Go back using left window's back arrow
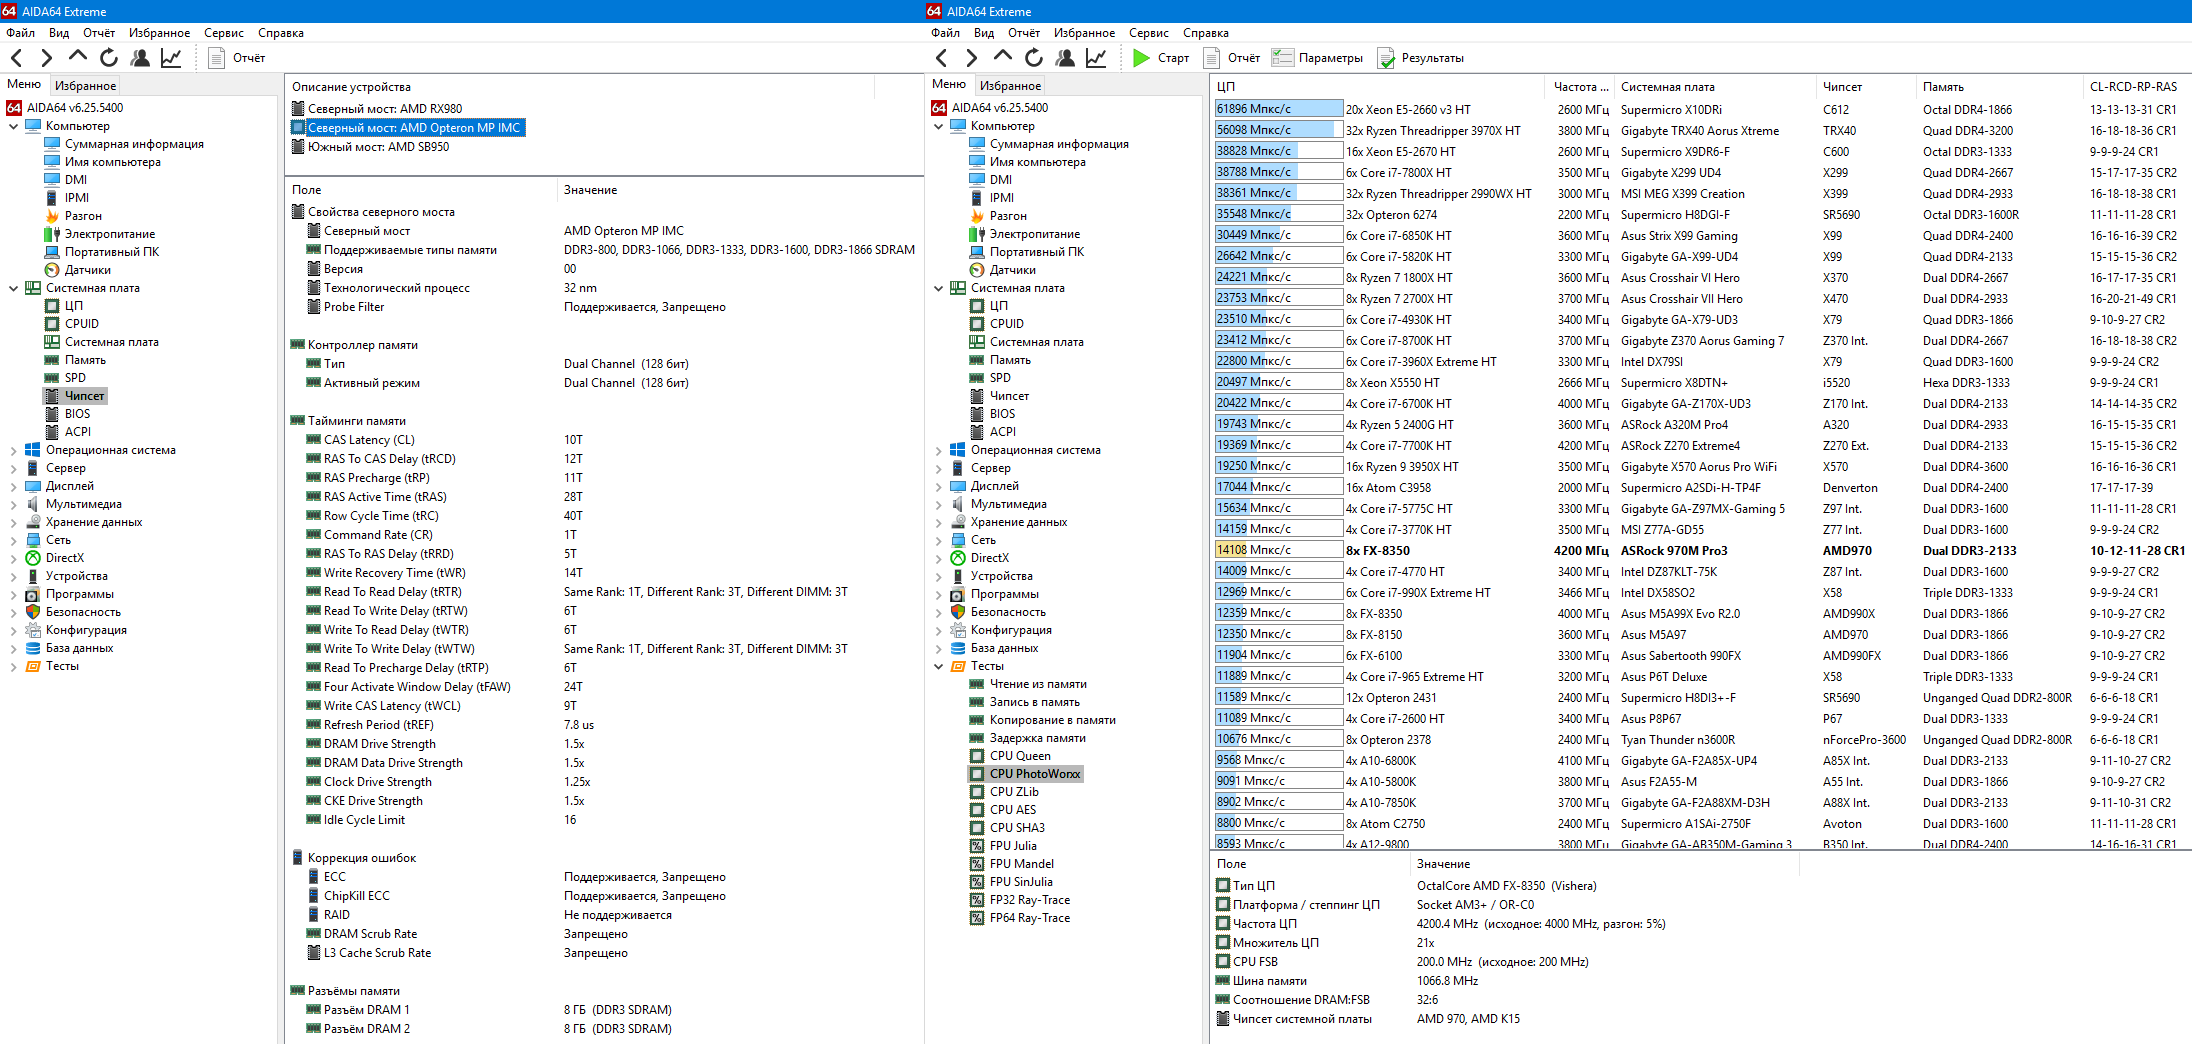2192x1044 pixels. point(17,58)
